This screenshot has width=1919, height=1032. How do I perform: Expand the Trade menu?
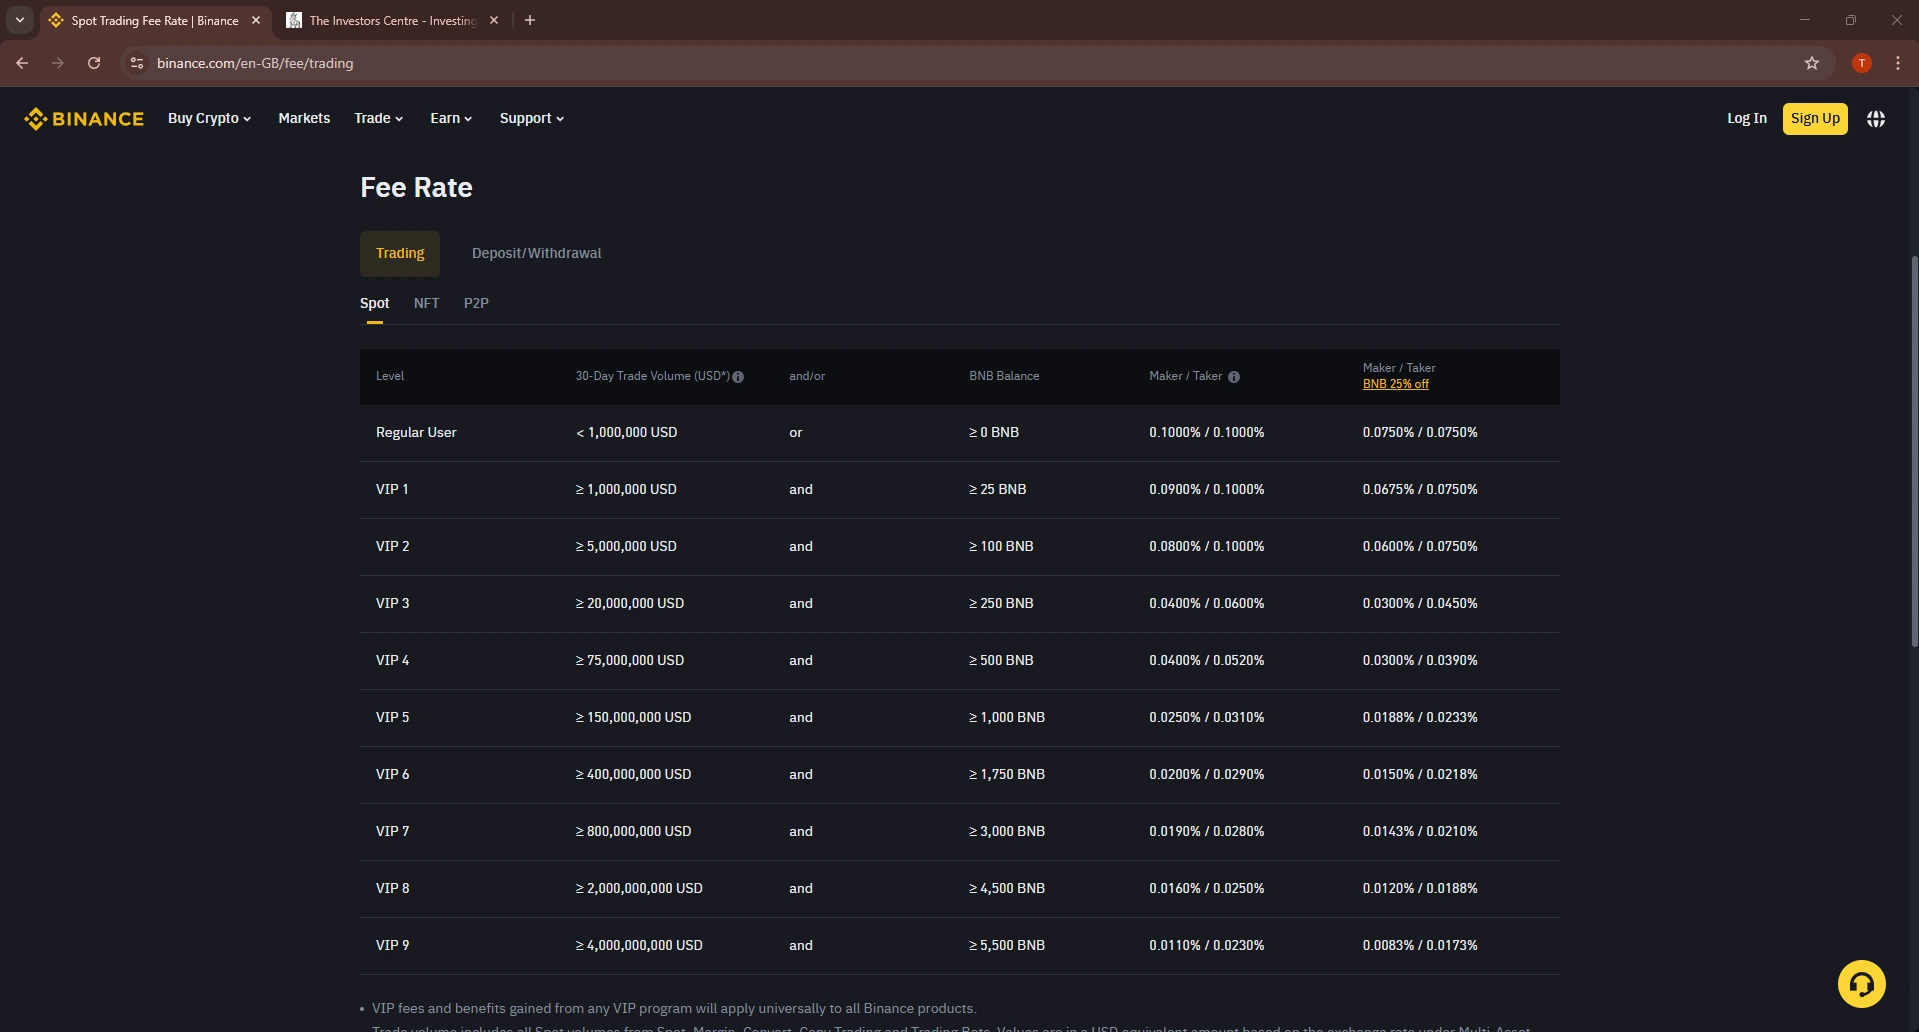[378, 118]
